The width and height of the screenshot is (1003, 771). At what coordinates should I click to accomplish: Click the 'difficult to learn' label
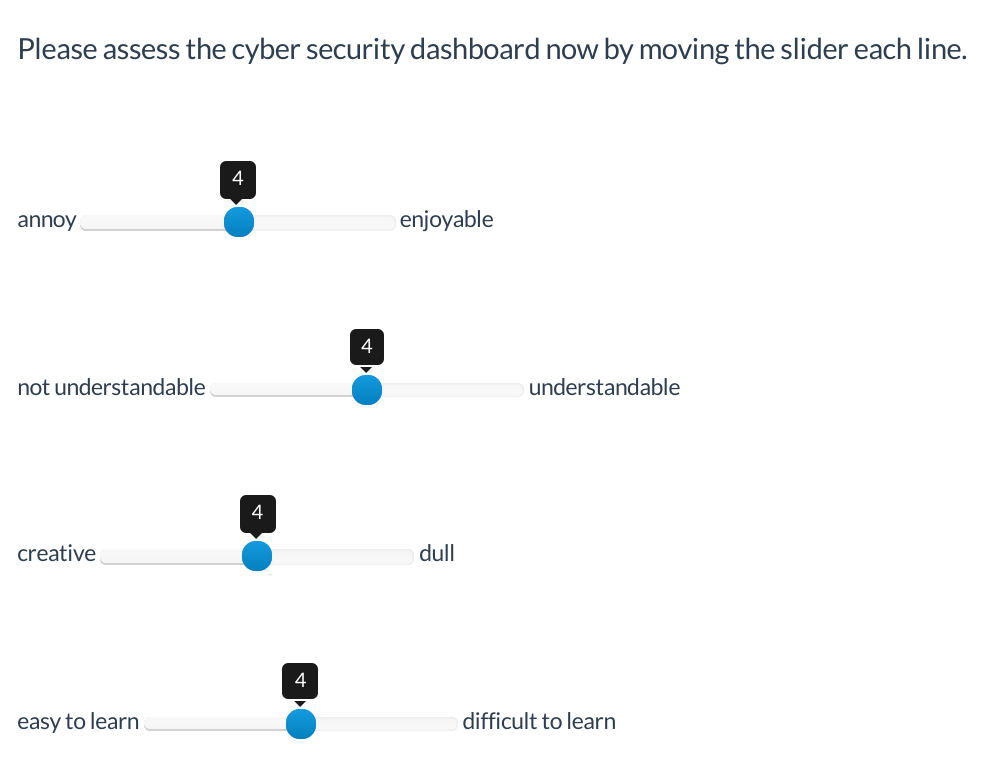point(539,721)
